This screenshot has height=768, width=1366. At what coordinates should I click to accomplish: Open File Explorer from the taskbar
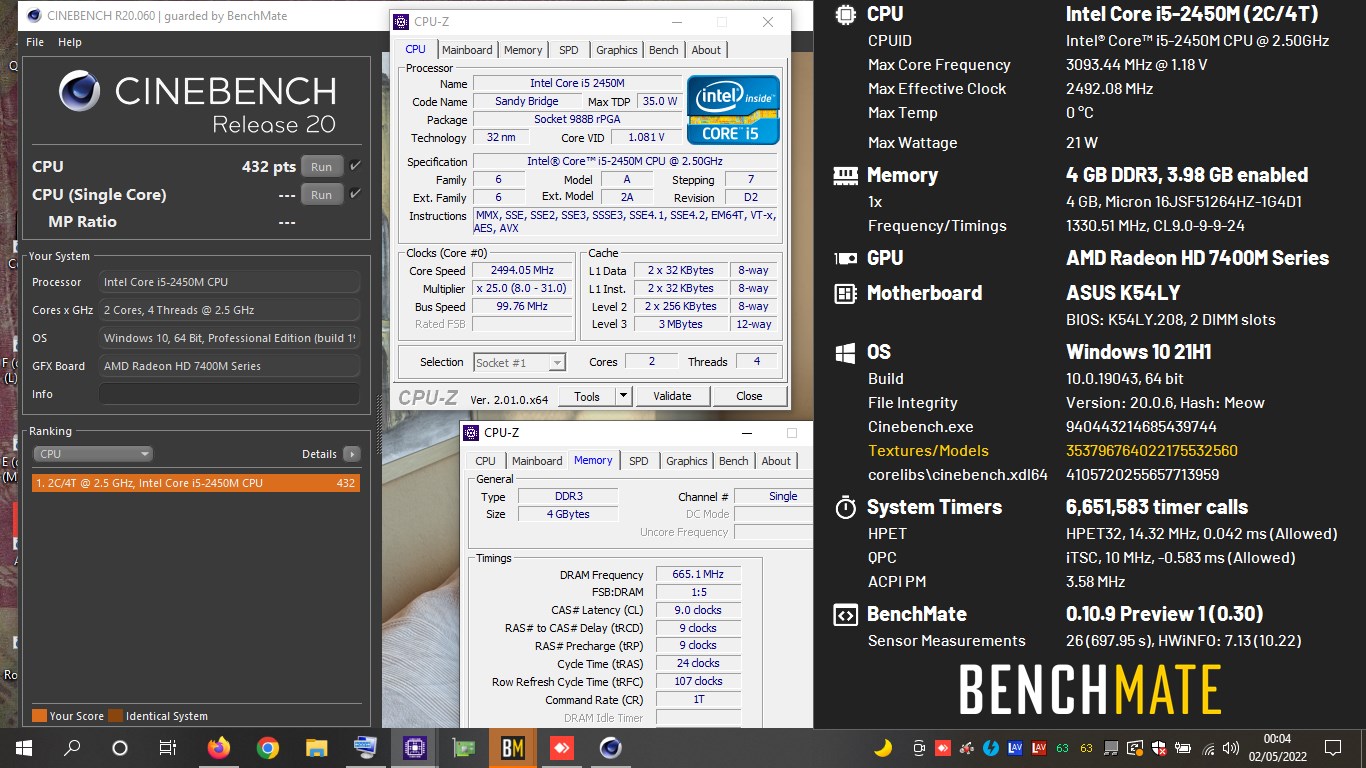point(316,747)
